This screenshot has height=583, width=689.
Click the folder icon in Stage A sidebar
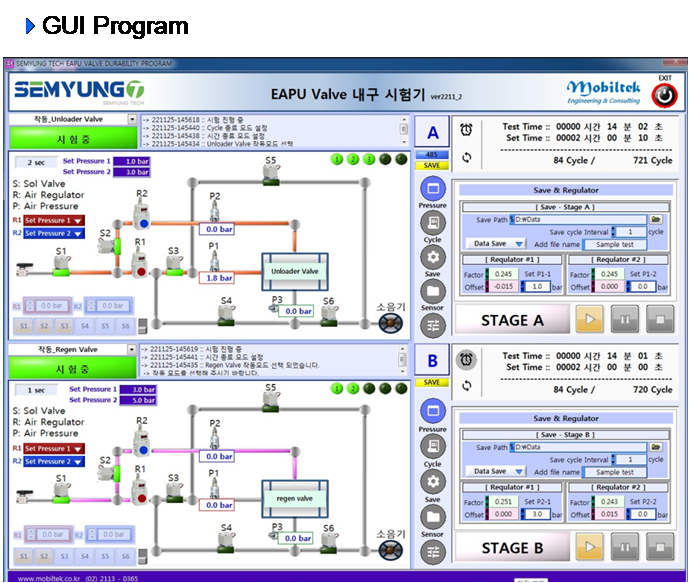[433, 291]
